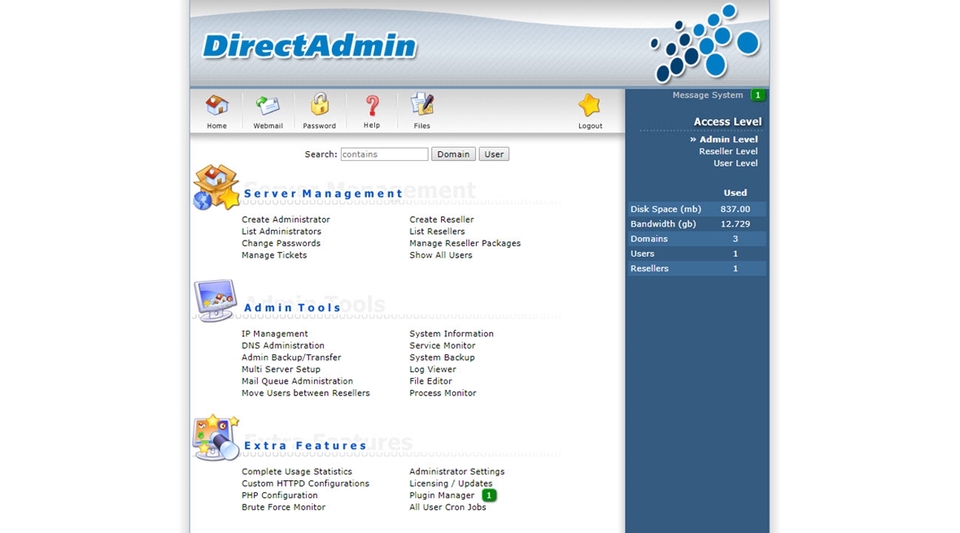Screen dimensions: 960x533
Task: Open Service Monitor
Action: [442, 345]
